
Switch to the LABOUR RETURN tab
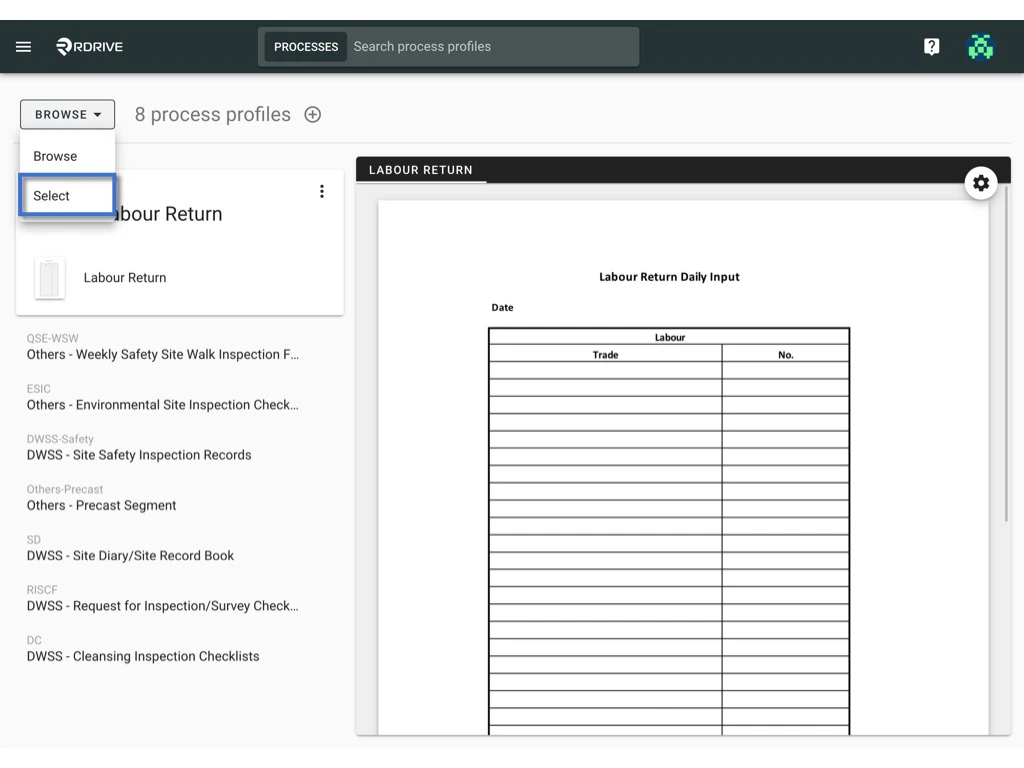[421, 170]
